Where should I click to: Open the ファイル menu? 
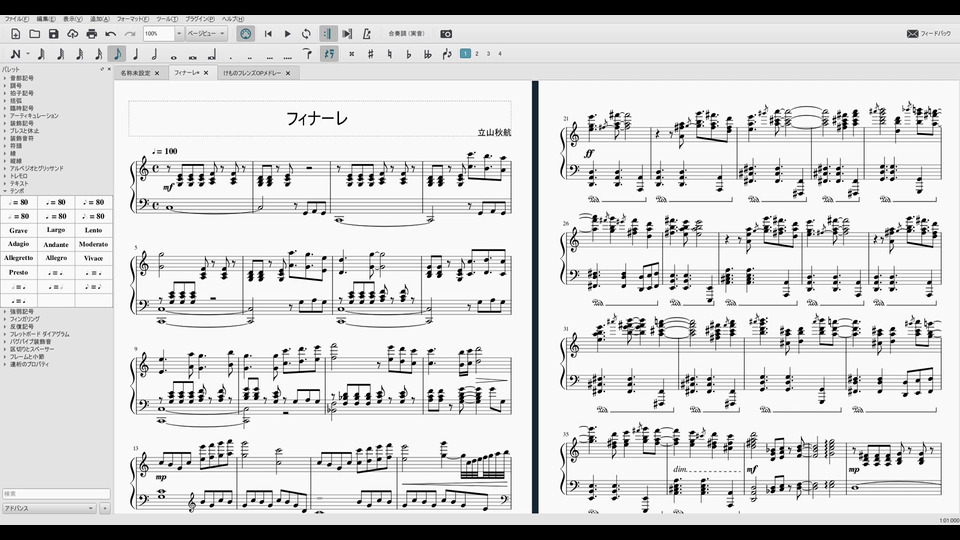17,19
